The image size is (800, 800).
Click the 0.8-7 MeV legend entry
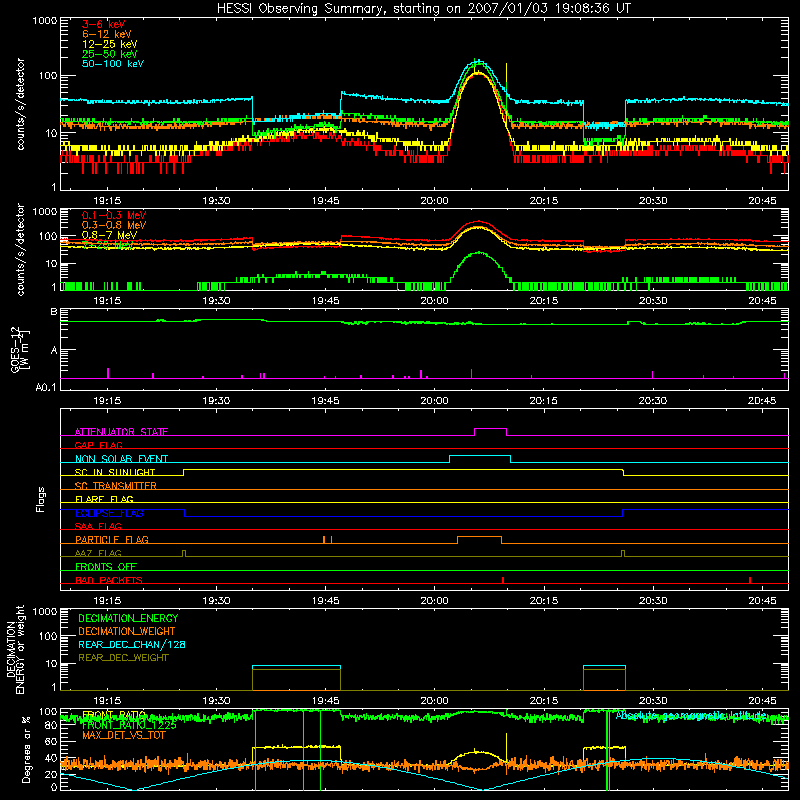[109, 235]
